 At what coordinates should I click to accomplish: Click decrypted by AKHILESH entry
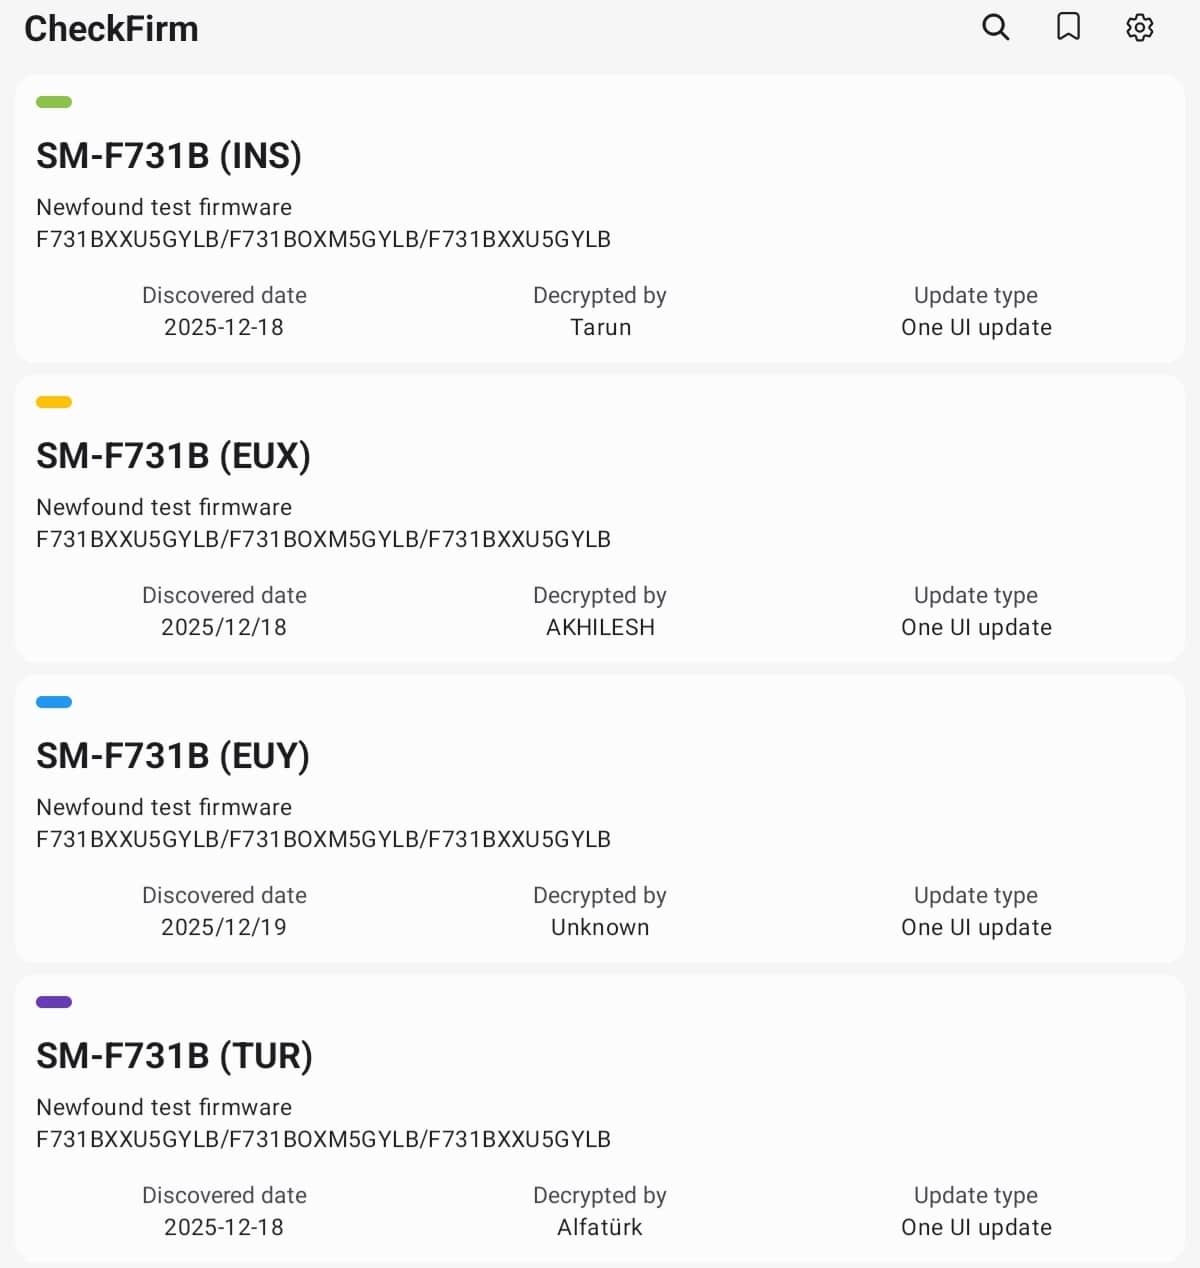(x=600, y=627)
